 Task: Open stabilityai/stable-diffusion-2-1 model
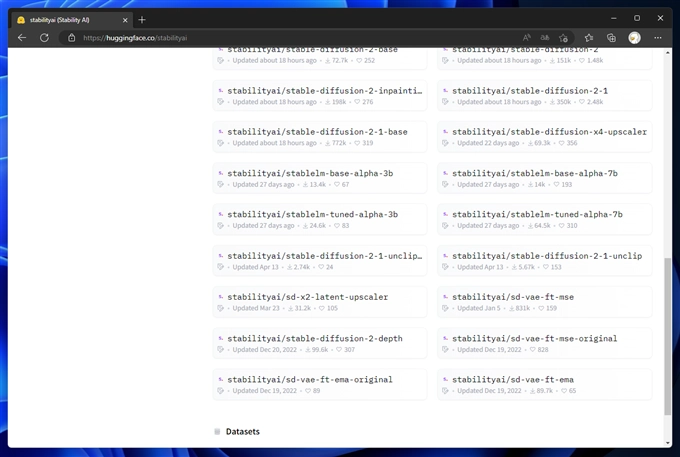(x=544, y=95)
